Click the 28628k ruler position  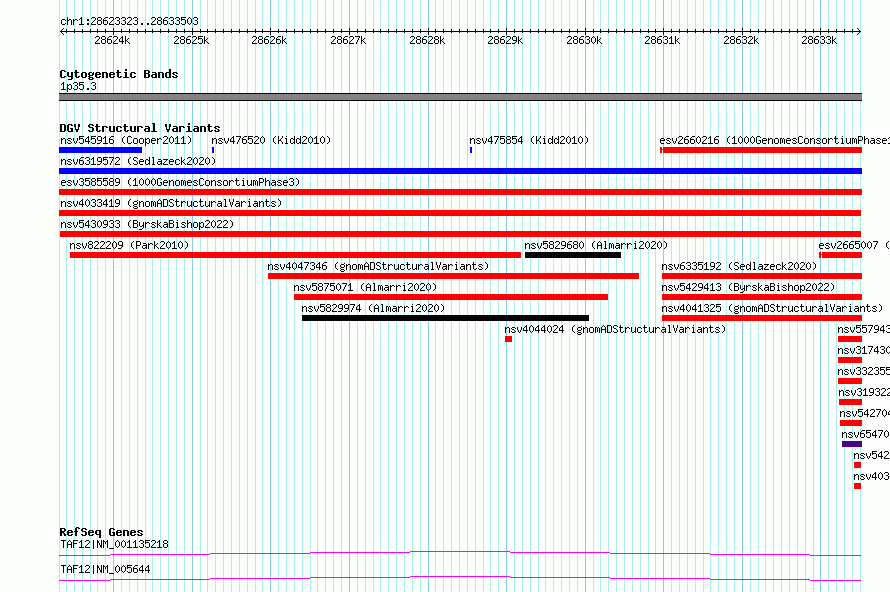coord(427,40)
